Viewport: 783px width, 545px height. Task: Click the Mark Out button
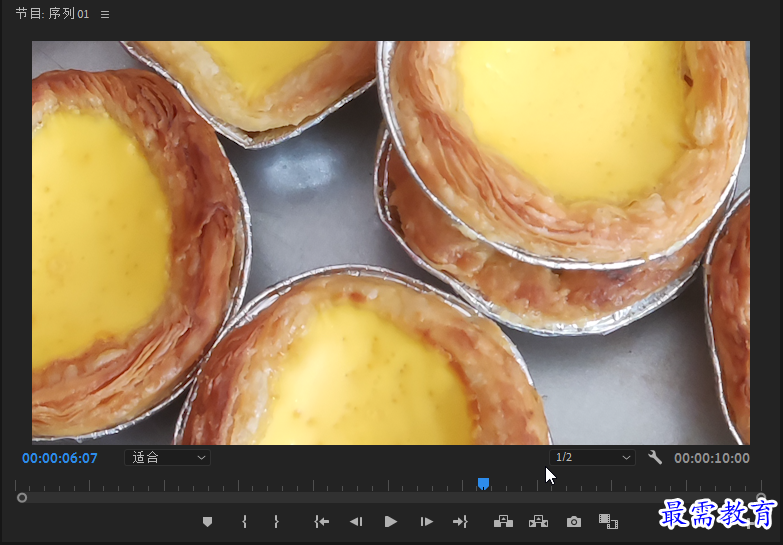[276, 522]
